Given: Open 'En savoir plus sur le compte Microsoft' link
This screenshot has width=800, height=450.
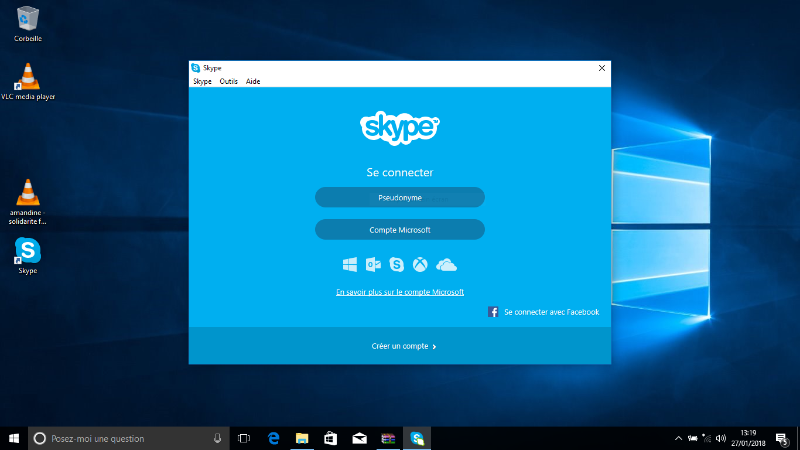Looking at the screenshot, I should (x=400, y=292).
